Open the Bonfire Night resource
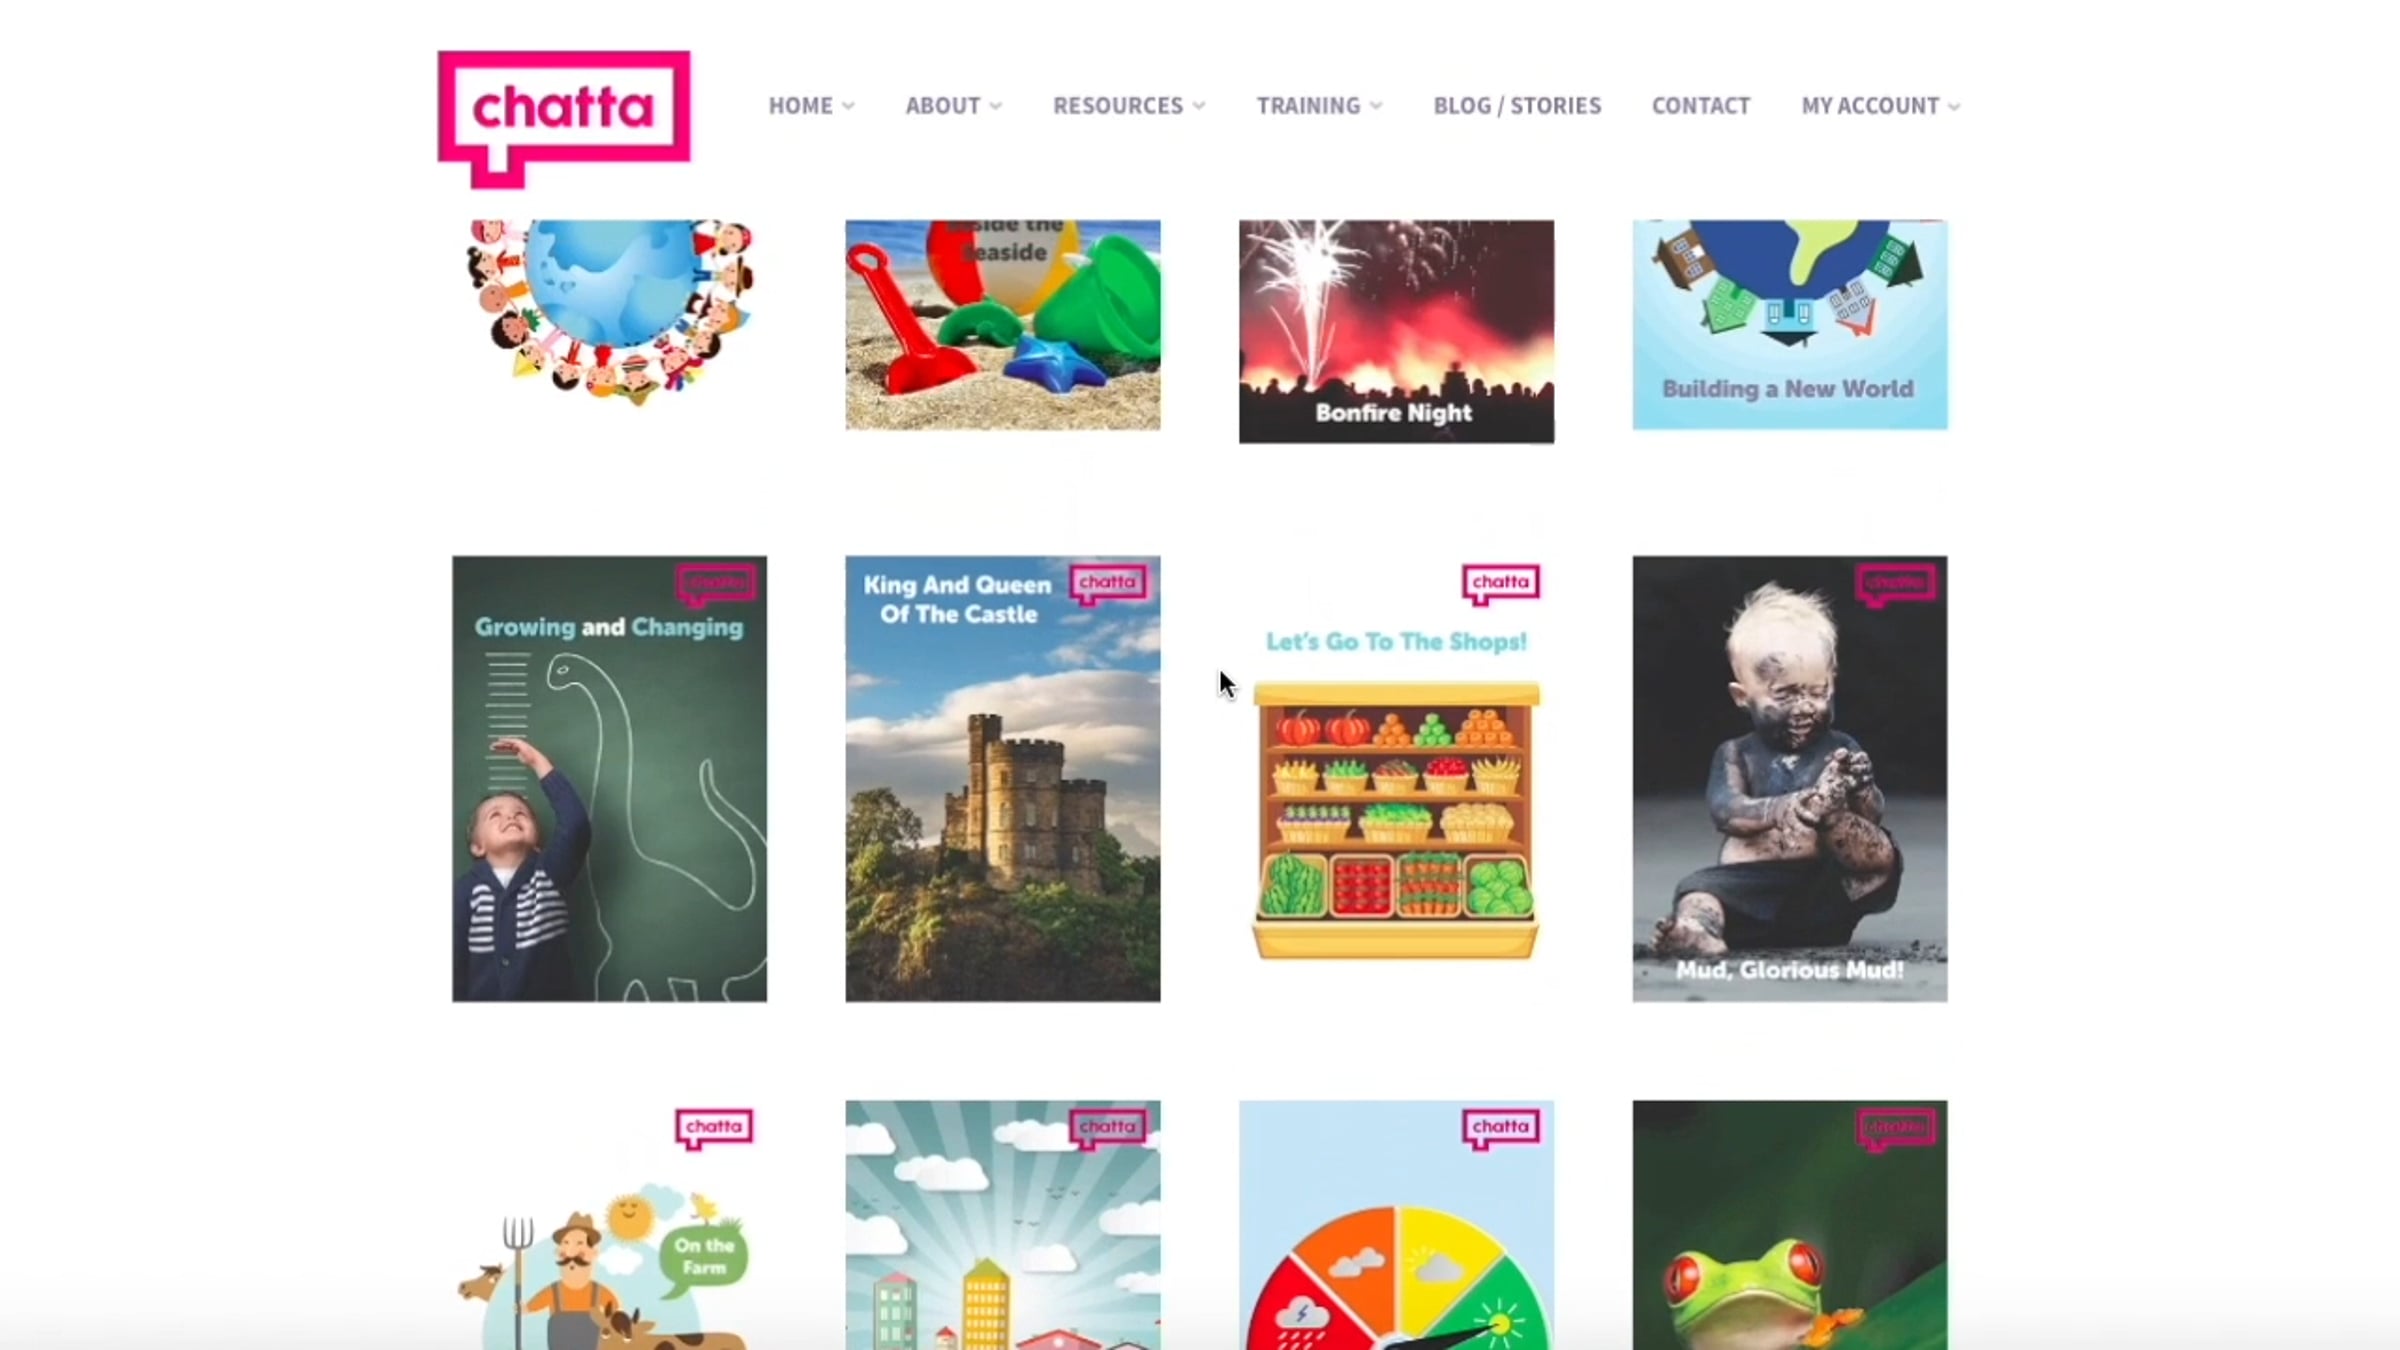The width and height of the screenshot is (2400, 1350). click(x=1396, y=331)
